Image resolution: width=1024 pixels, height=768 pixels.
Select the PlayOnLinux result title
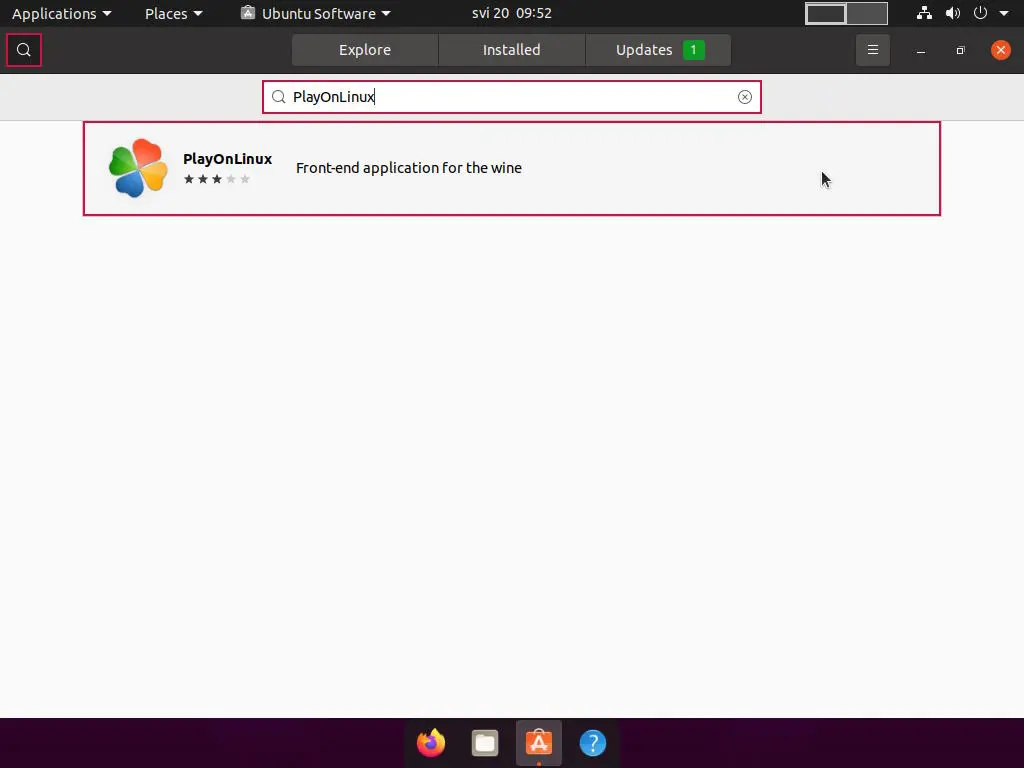(227, 159)
